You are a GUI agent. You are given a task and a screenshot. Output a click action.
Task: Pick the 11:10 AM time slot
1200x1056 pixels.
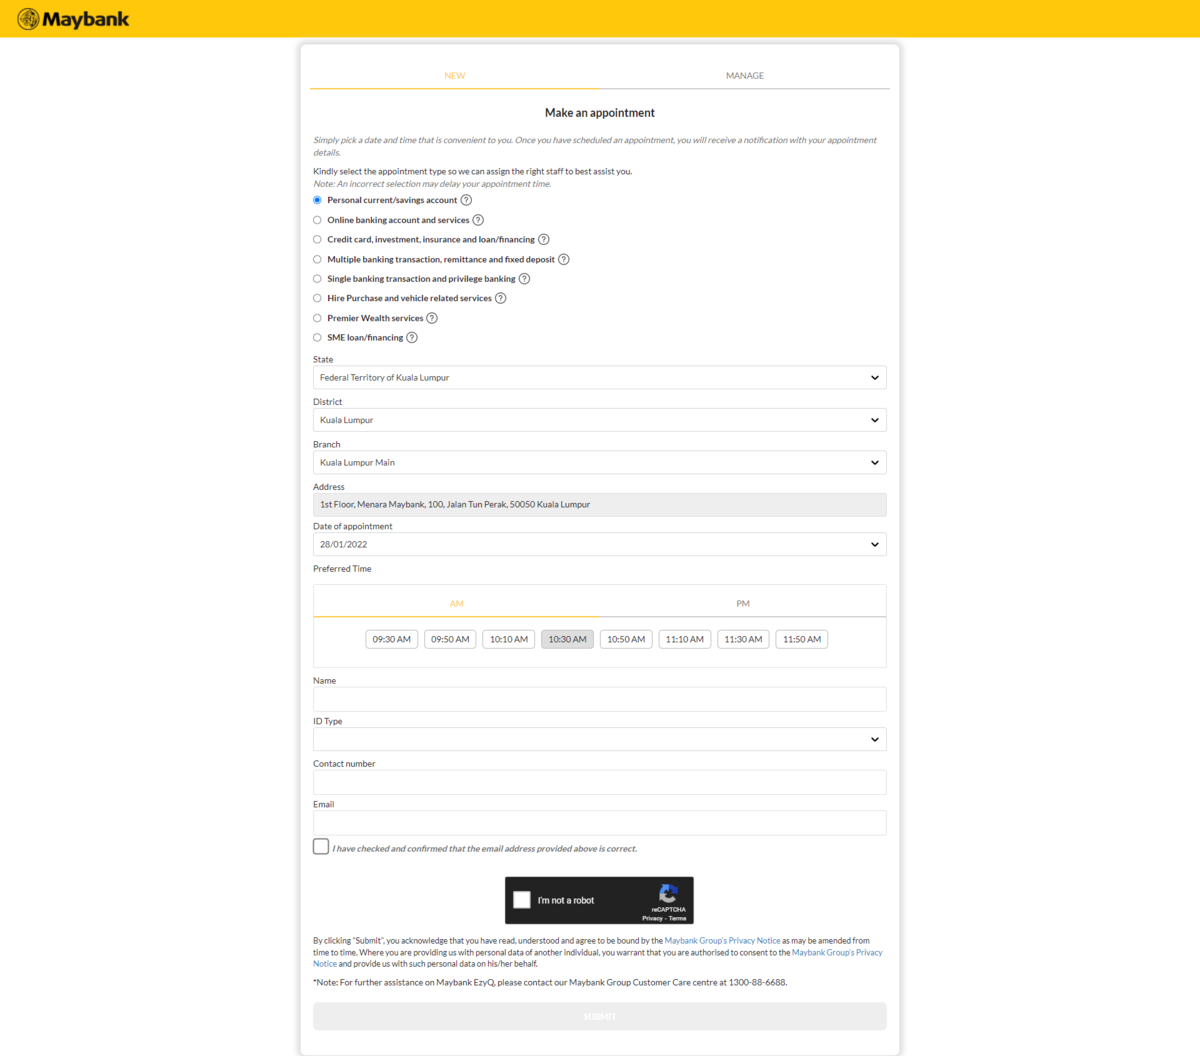(x=685, y=639)
